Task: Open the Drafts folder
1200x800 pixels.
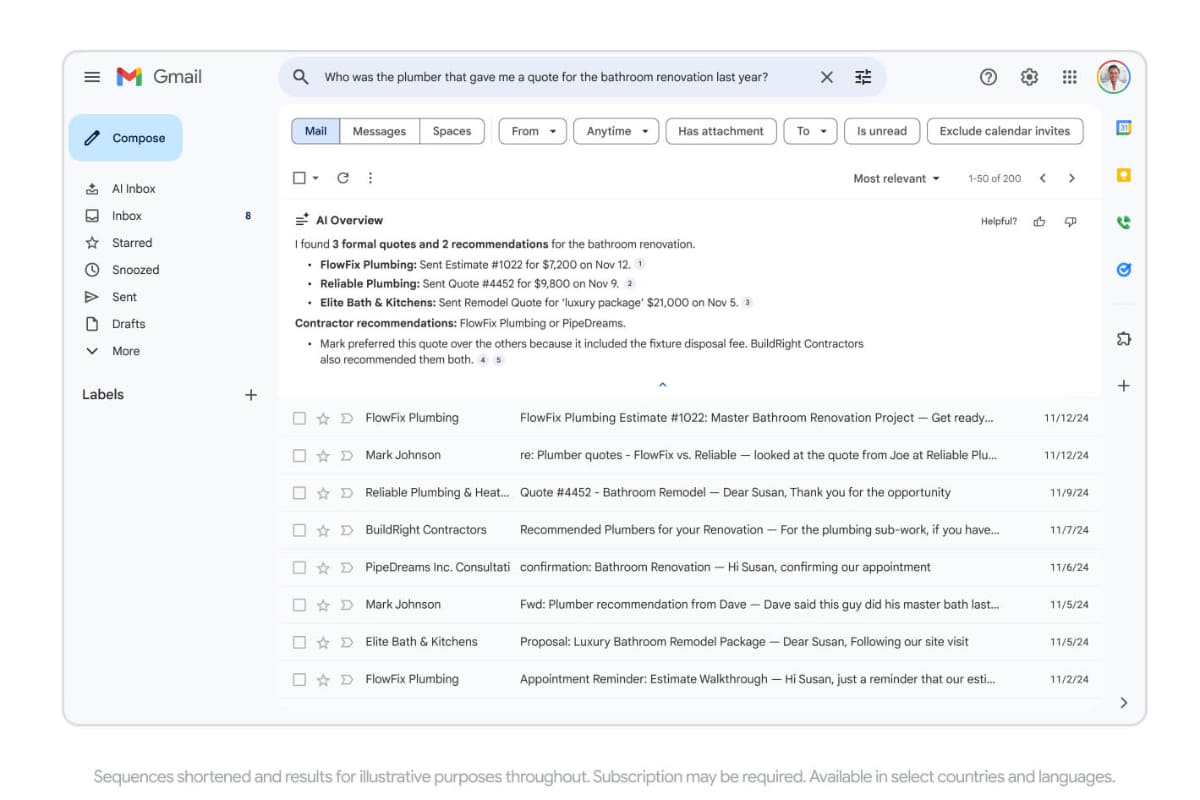Action: click(128, 324)
